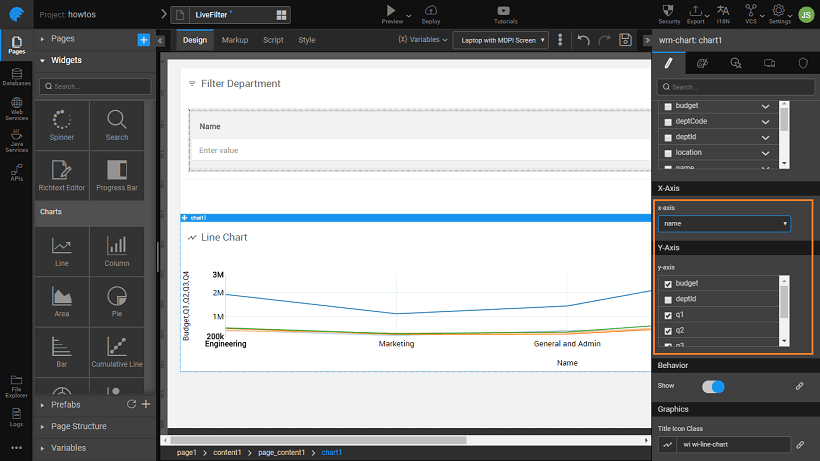Expand the Page Structure section
This screenshot has width=820, height=461.
tap(79, 426)
